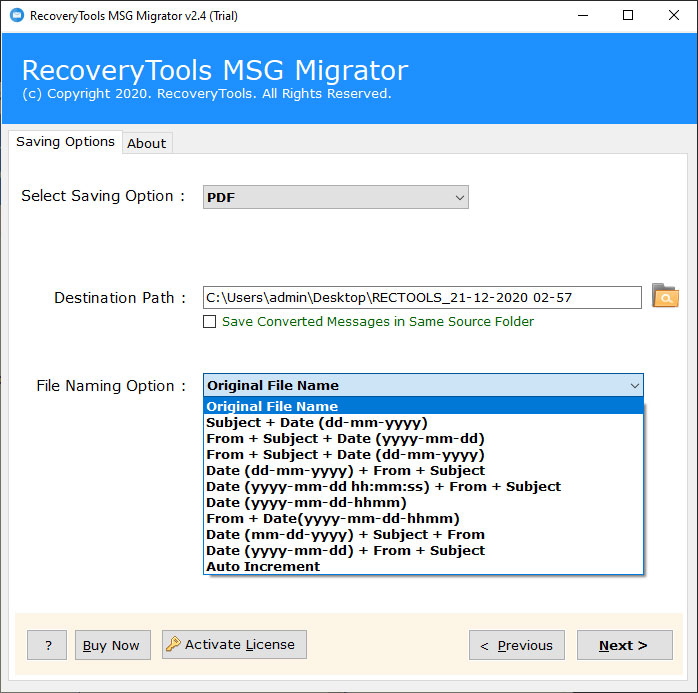The width and height of the screenshot is (698, 693).
Task: Choose Auto Increment naming option
Action: 423,566
